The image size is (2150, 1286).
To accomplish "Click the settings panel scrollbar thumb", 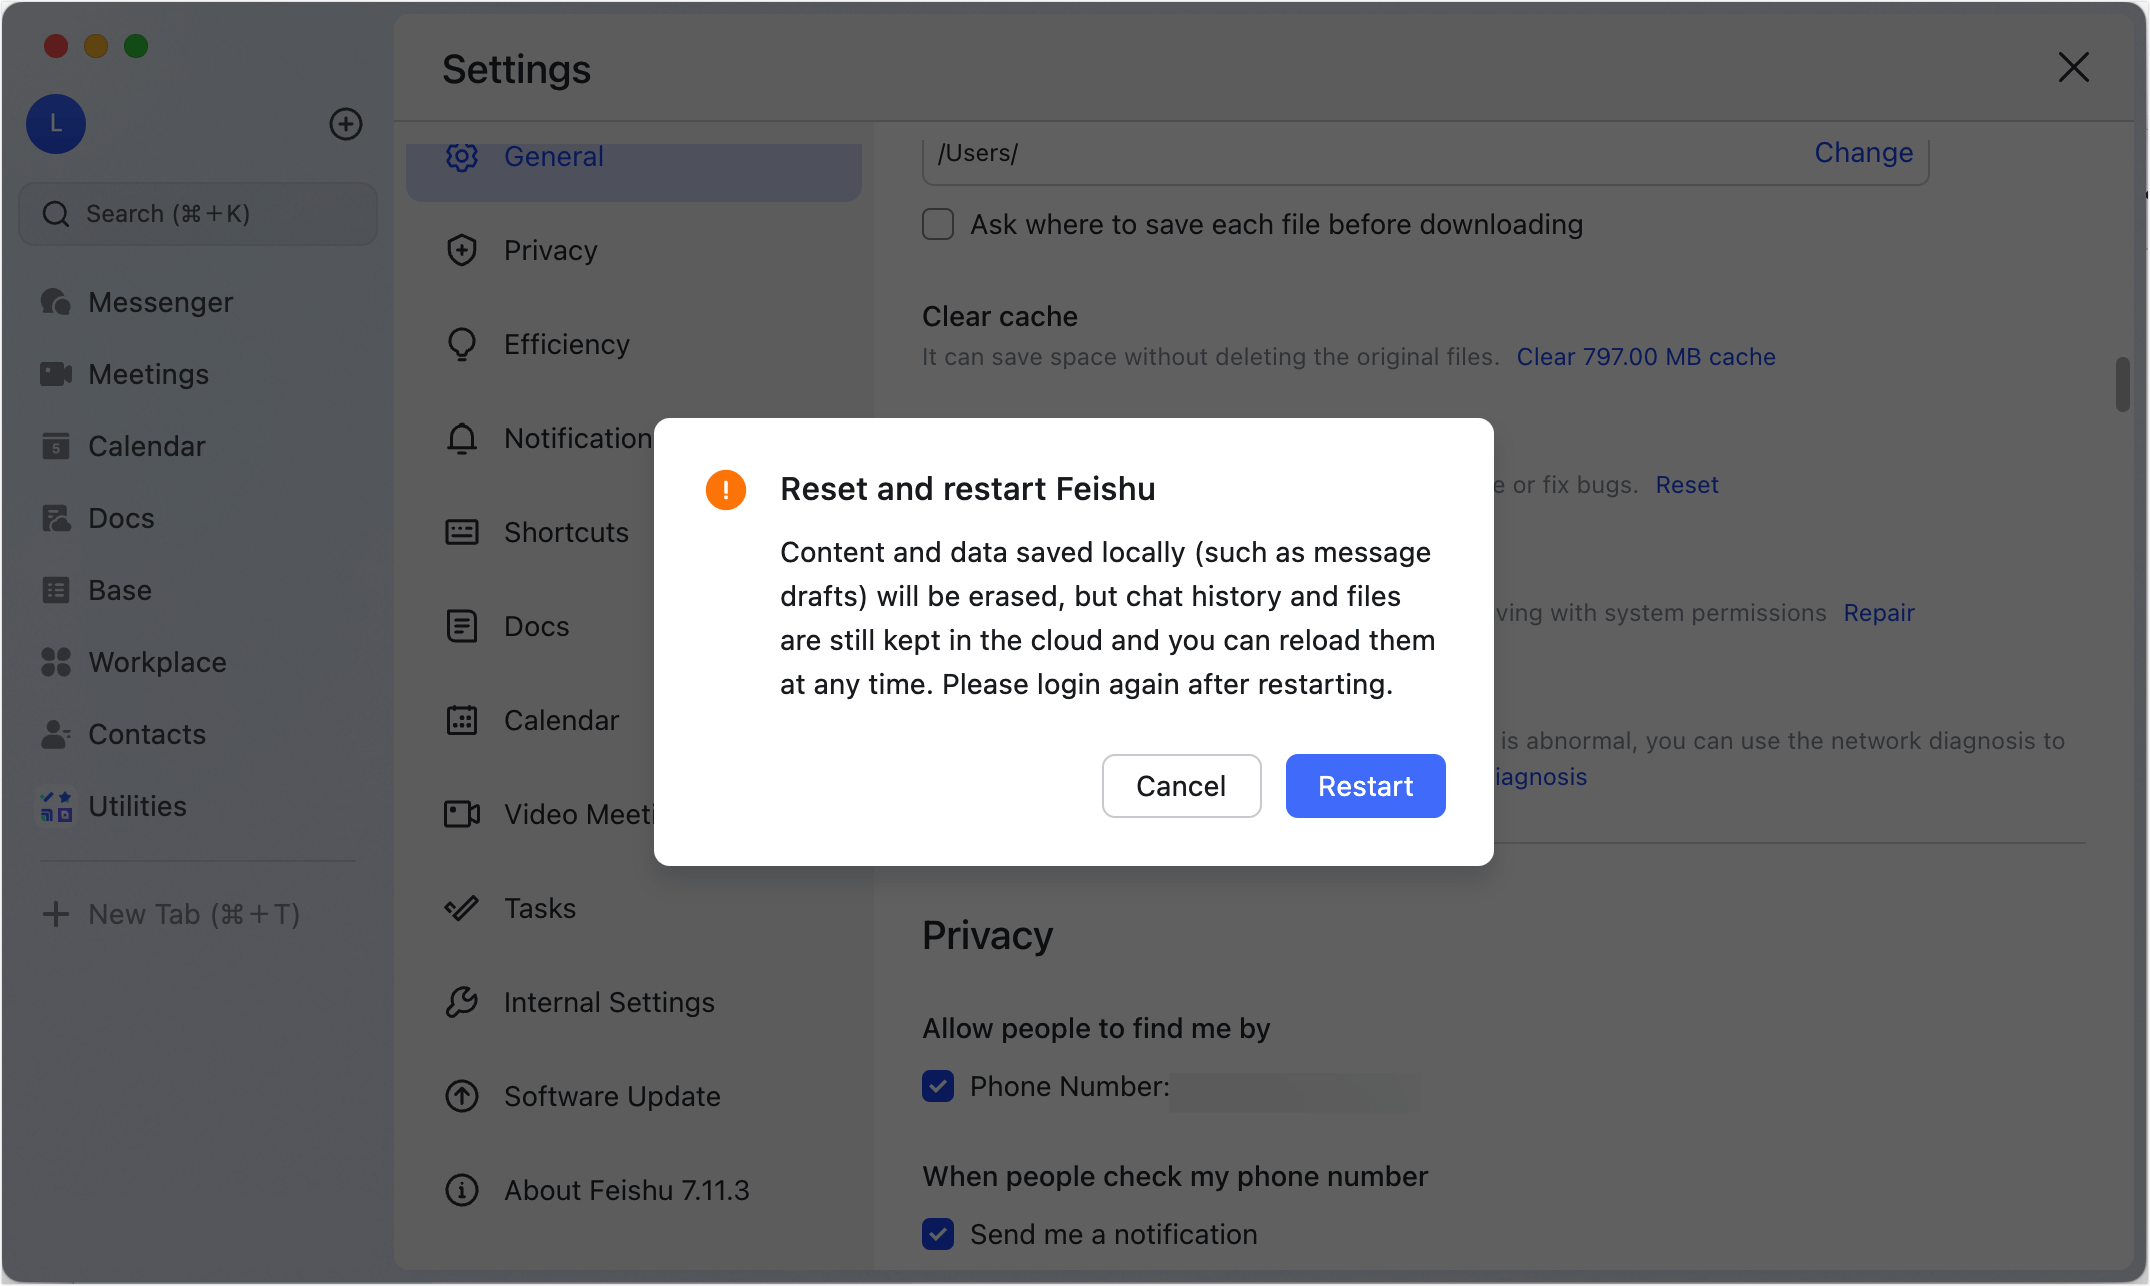I will tap(2122, 384).
